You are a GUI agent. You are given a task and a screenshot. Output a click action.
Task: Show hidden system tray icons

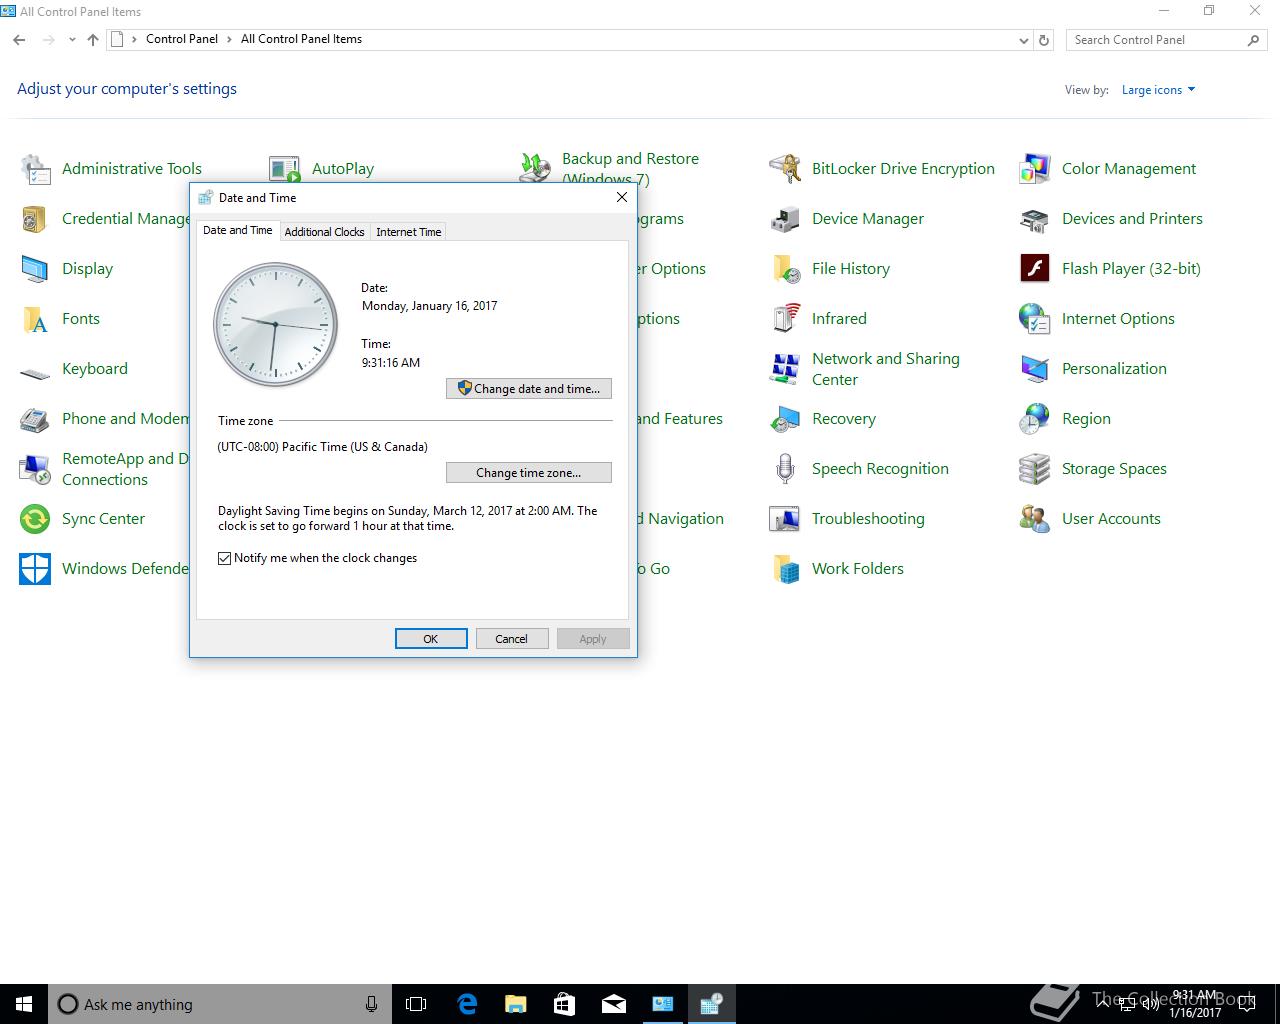point(1102,1004)
